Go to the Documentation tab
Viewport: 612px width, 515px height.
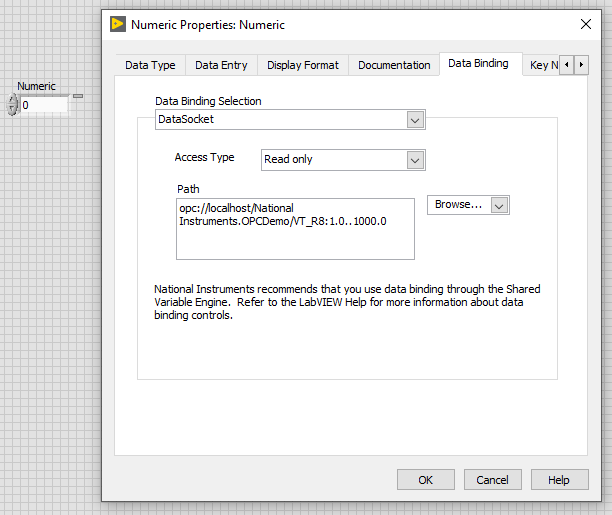[x=394, y=65]
